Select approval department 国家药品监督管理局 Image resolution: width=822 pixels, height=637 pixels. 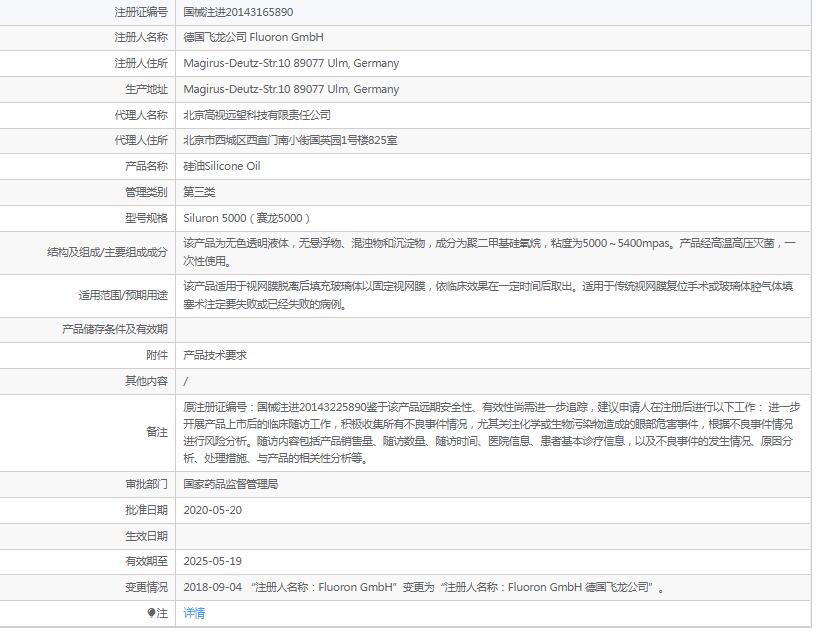[231, 484]
